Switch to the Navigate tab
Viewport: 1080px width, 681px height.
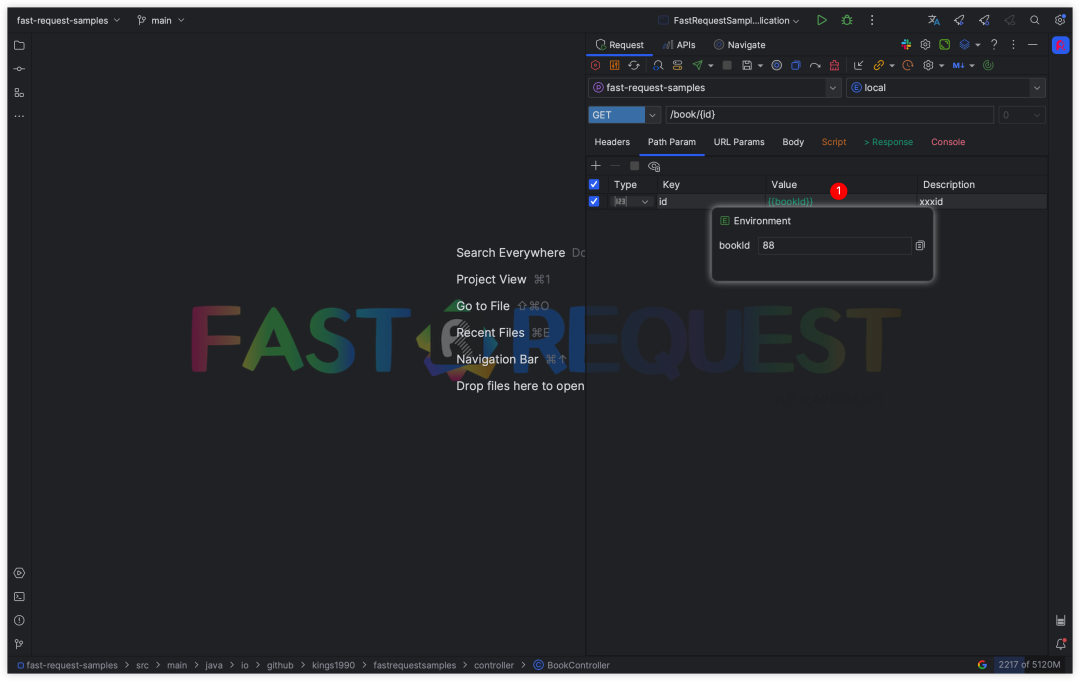click(x=740, y=45)
